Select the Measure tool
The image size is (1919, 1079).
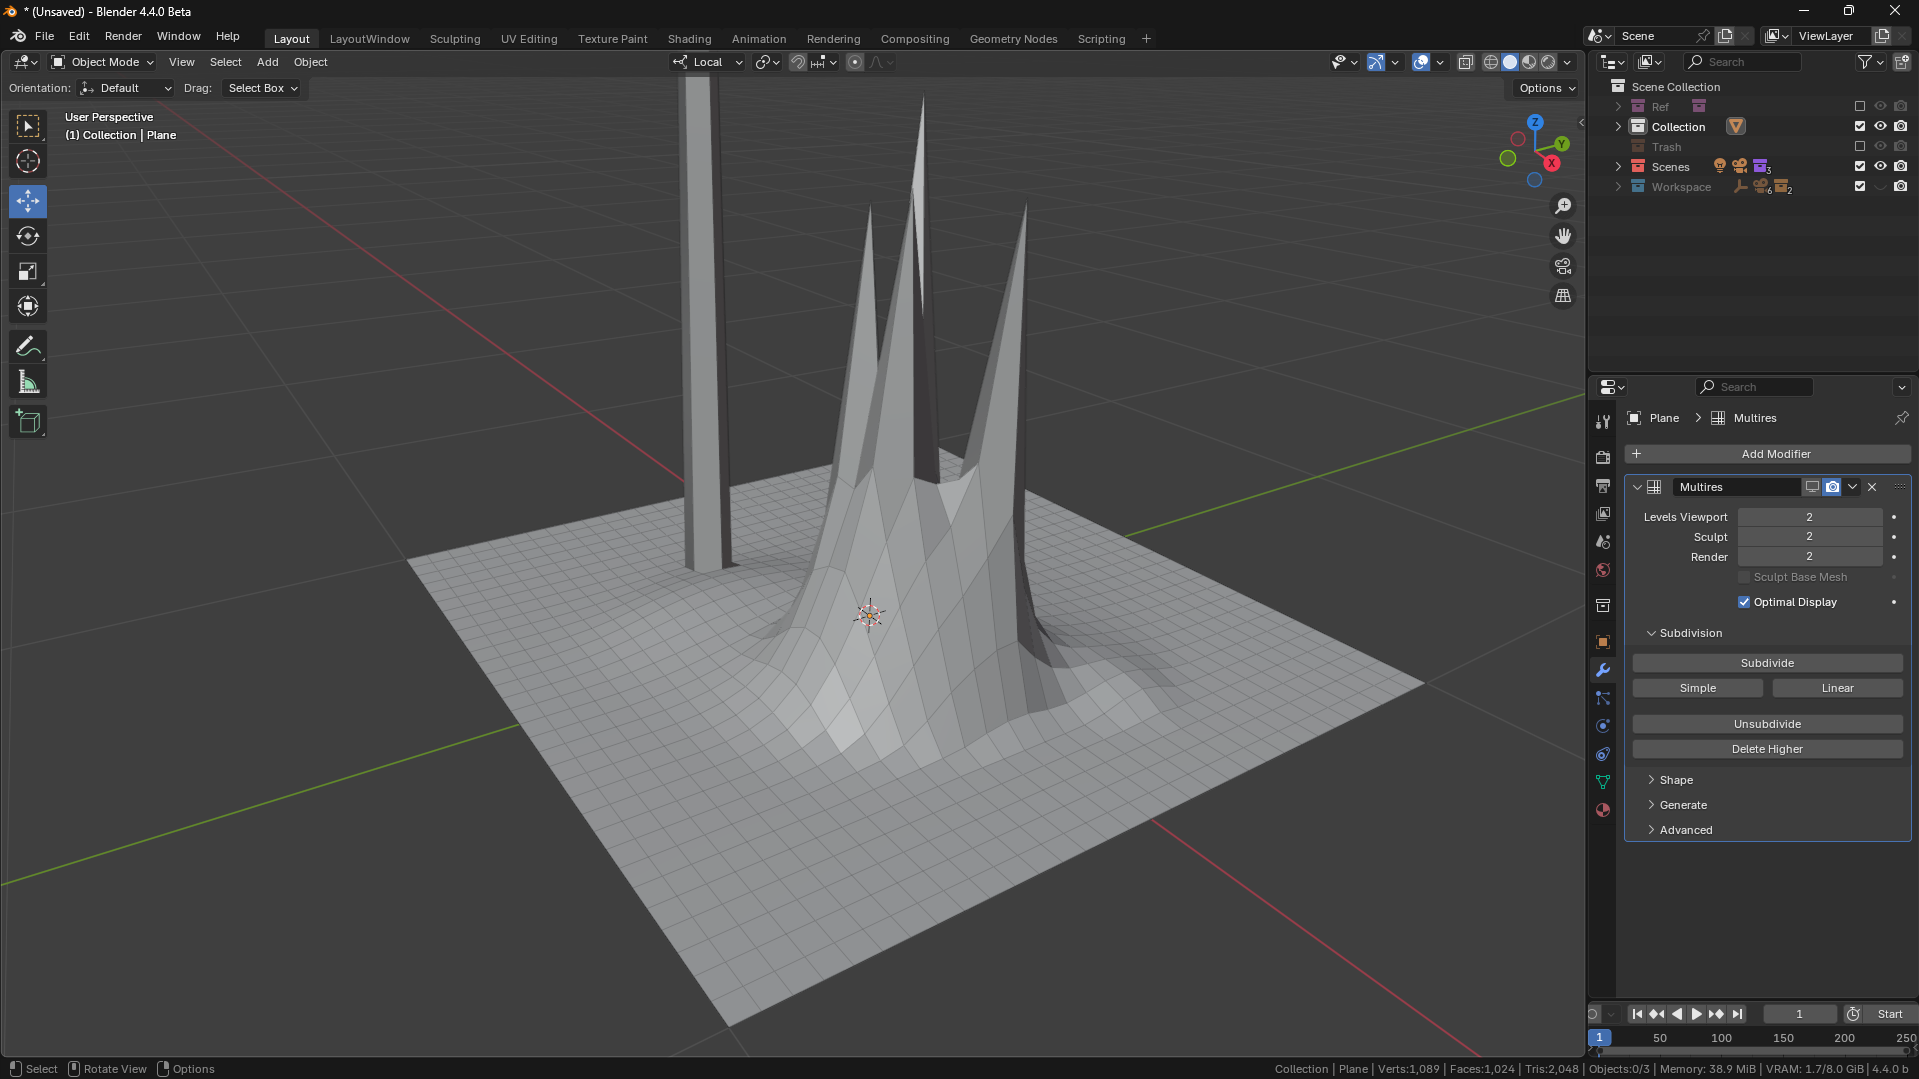point(28,382)
